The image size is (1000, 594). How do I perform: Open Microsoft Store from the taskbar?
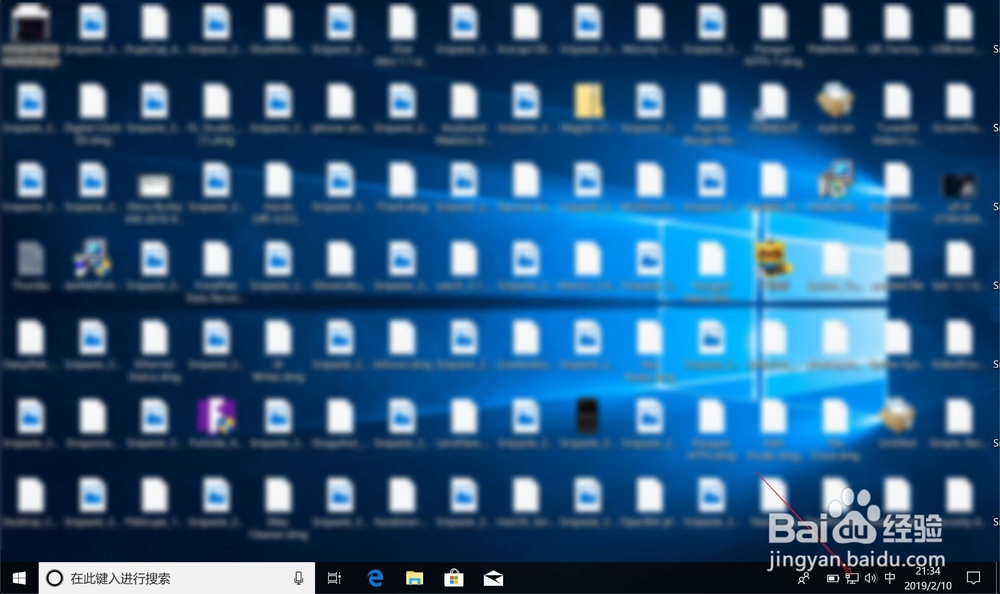453,578
